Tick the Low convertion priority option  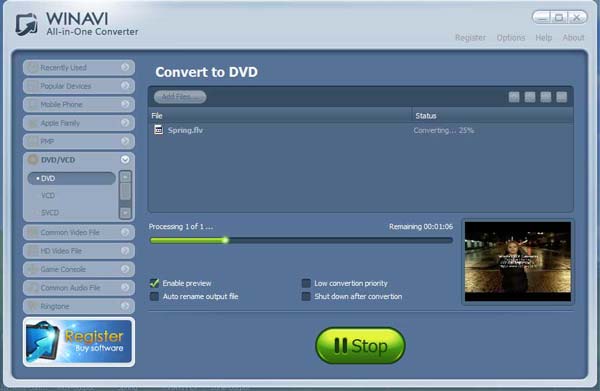(306, 283)
